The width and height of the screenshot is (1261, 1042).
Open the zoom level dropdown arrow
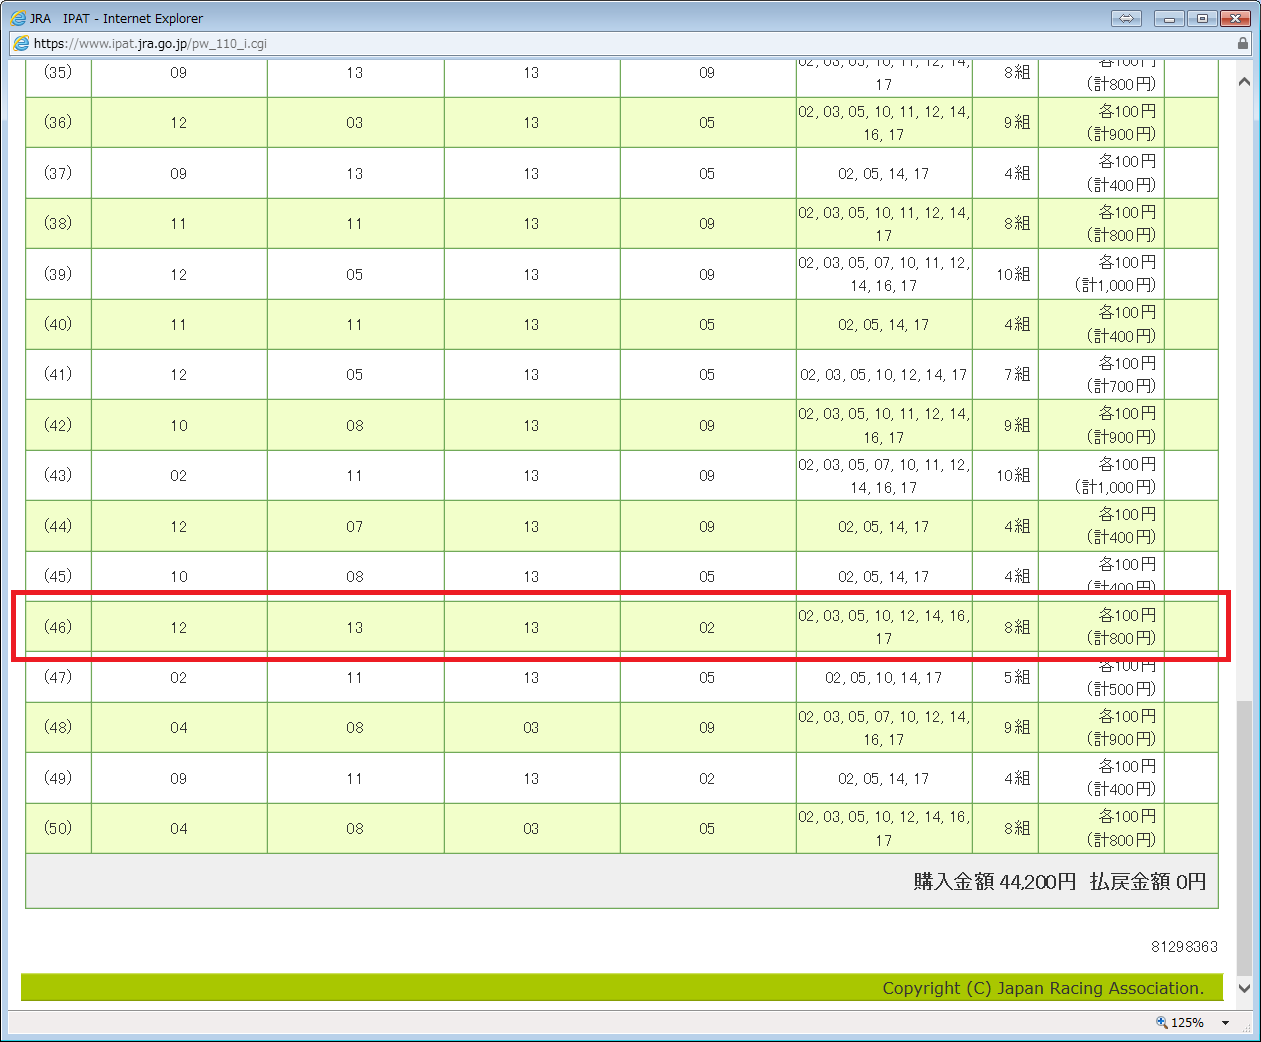point(1225,1023)
